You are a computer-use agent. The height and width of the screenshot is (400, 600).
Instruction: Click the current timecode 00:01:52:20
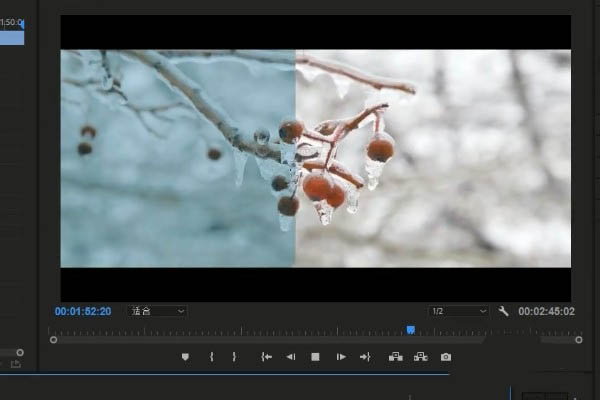pyautogui.click(x=83, y=312)
